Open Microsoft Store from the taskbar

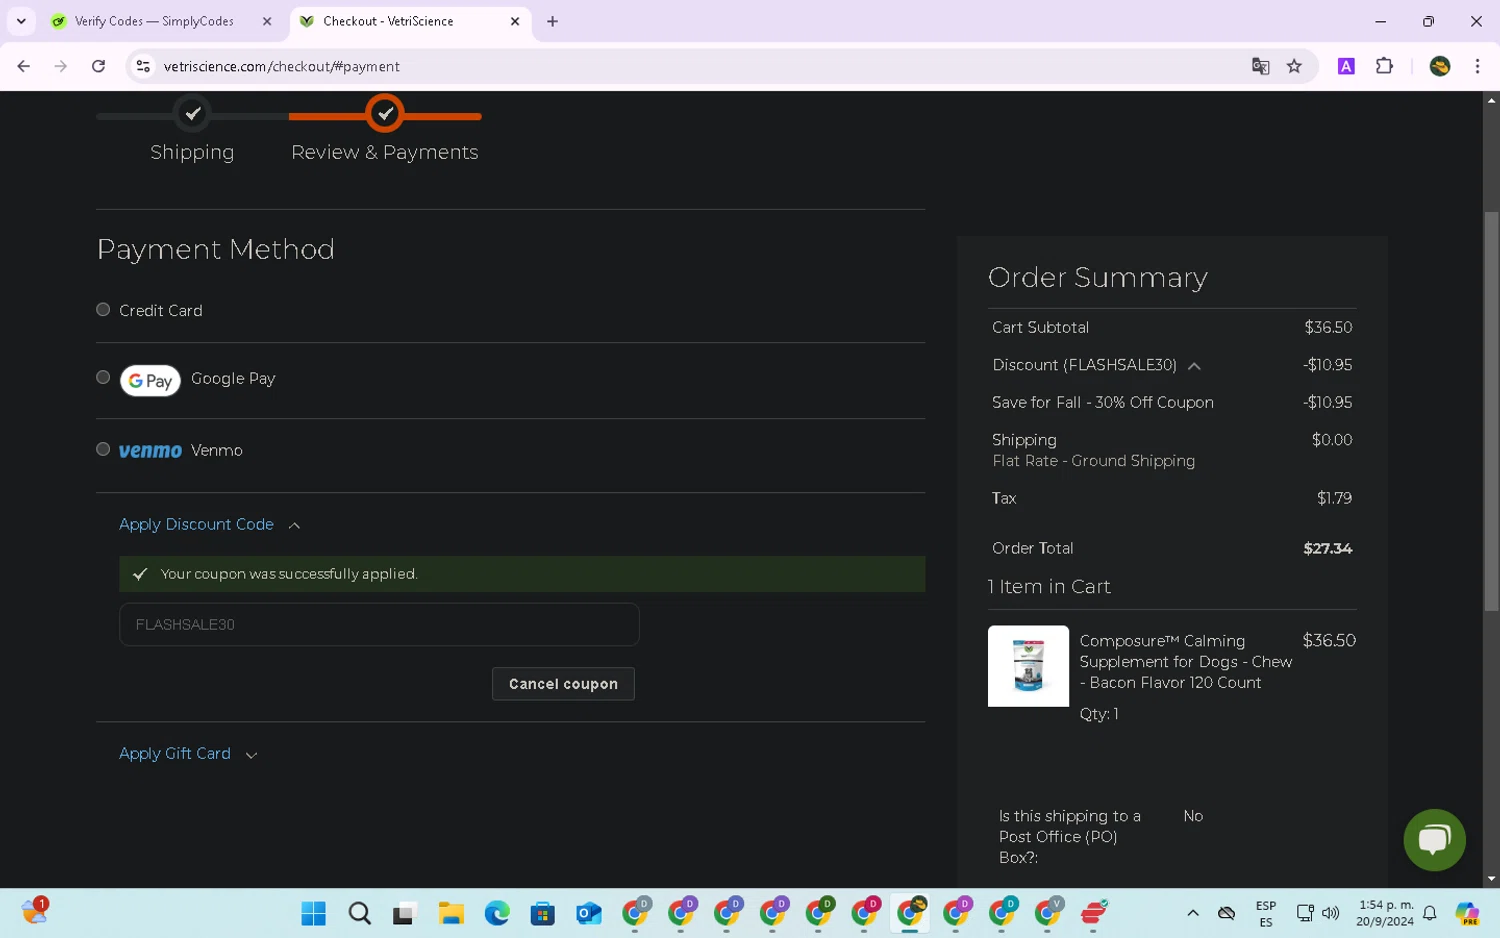(x=543, y=913)
